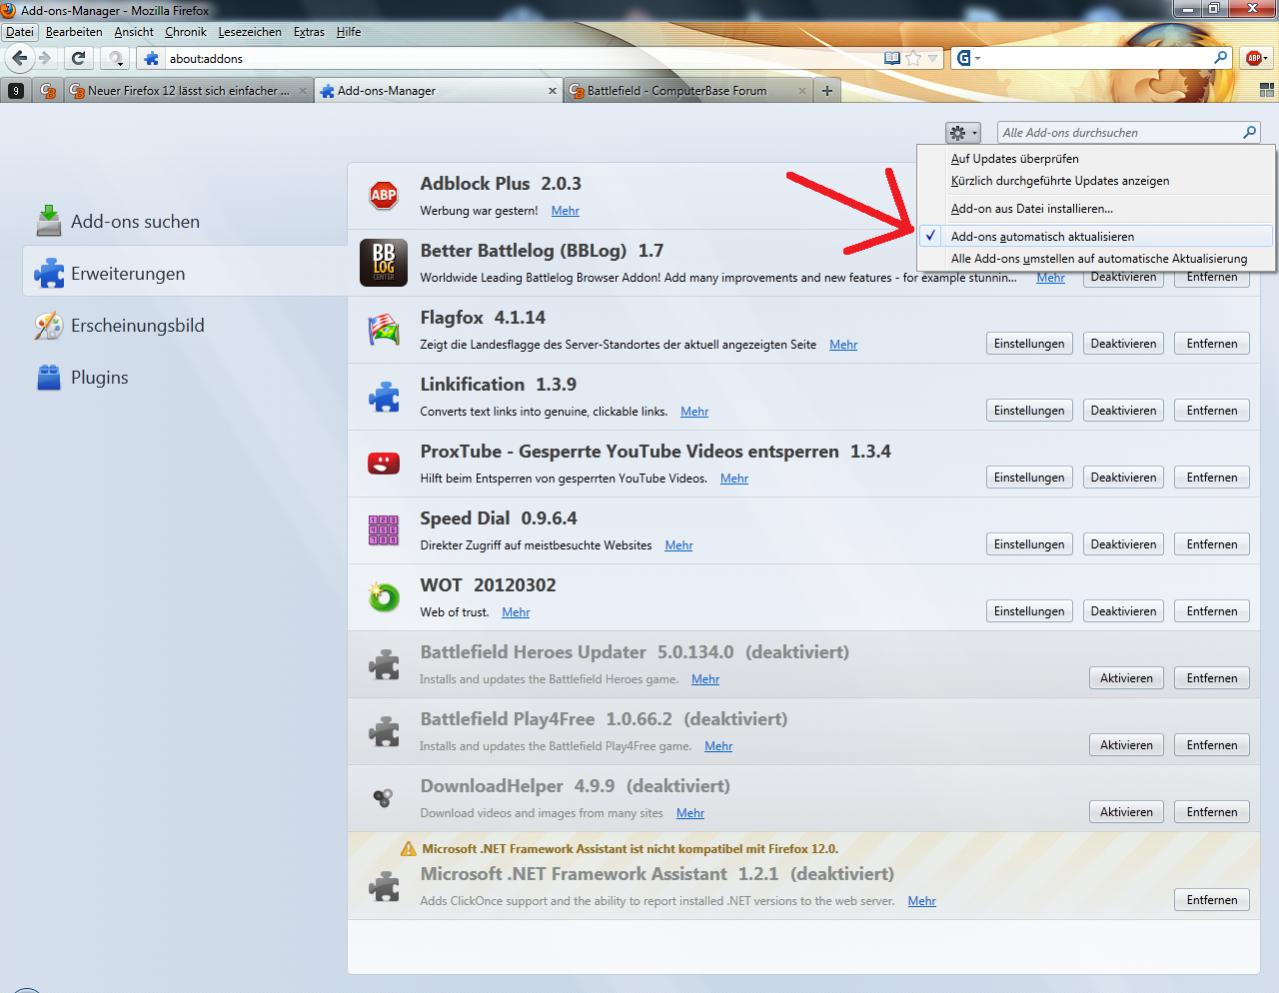Click the ProxTube red icon
The width and height of the screenshot is (1279, 993).
click(x=384, y=464)
